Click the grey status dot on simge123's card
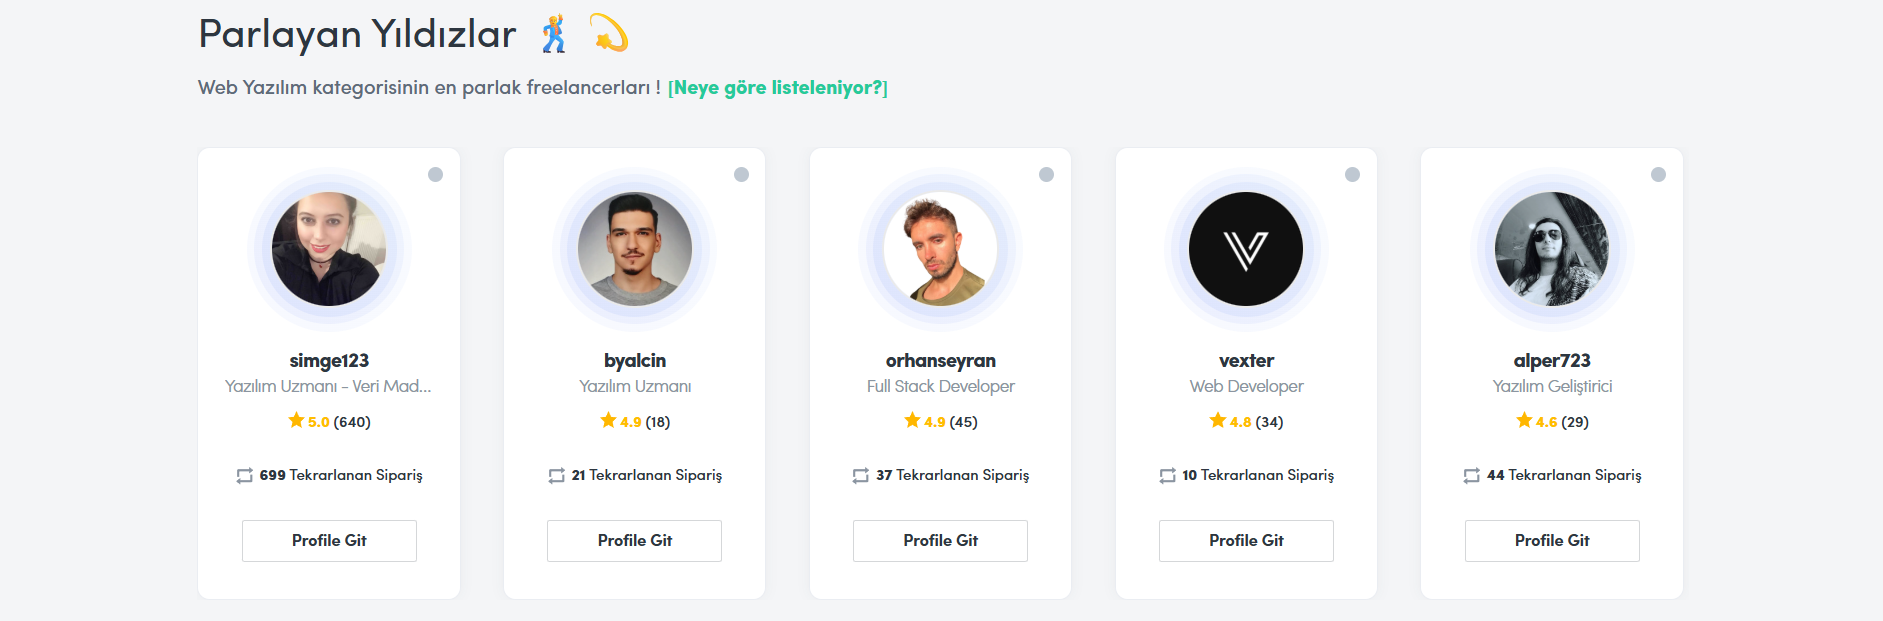This screenshot has width=1883, height=621. 435,175
